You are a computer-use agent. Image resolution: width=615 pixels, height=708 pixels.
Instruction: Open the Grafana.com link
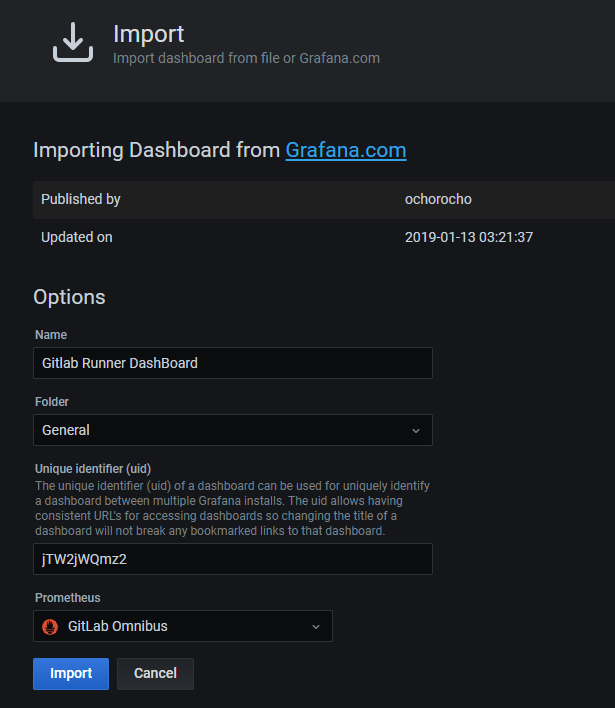(x=345, y=150)
